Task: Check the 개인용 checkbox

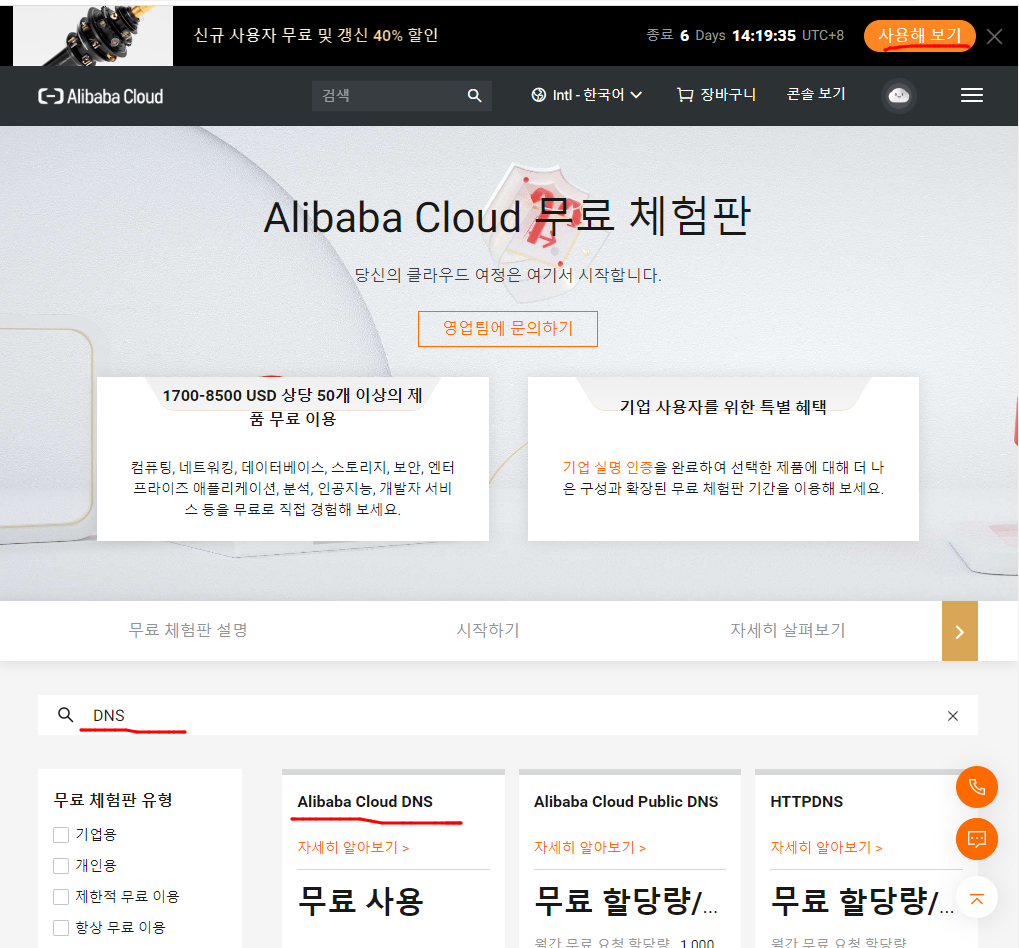Action: (x=61, y=865)
